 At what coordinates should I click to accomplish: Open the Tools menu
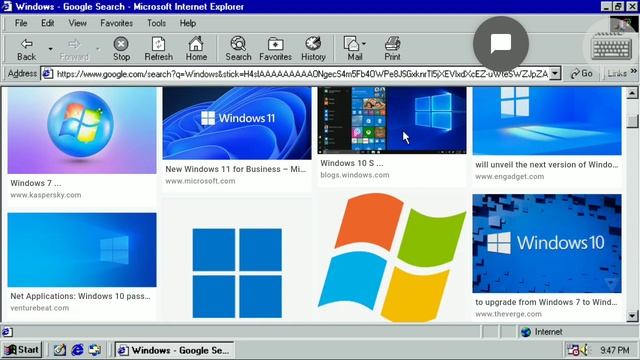pos(156,23)
